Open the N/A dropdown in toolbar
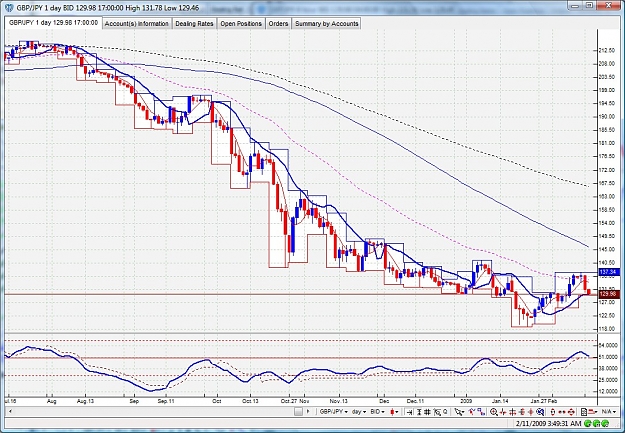Screen dimensions: 625x433 [x=607, y=412]
